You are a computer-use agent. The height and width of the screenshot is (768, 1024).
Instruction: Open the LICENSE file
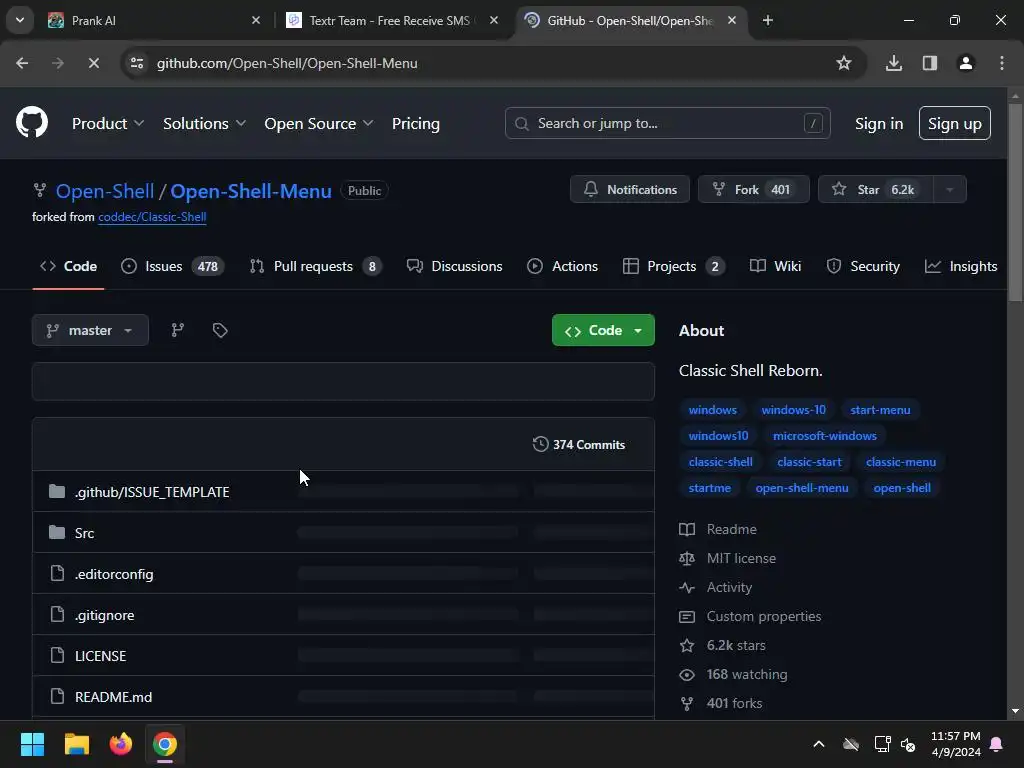point(101,656)
